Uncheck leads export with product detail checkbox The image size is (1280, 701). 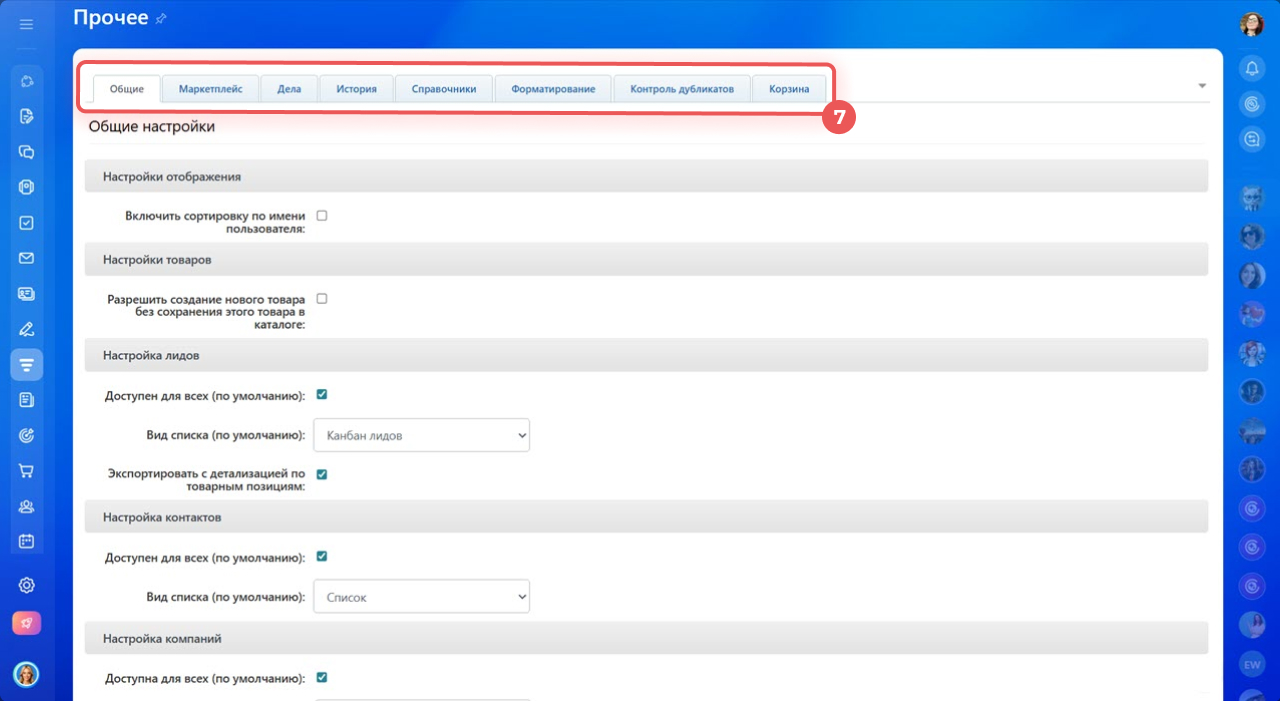(322, 474)
